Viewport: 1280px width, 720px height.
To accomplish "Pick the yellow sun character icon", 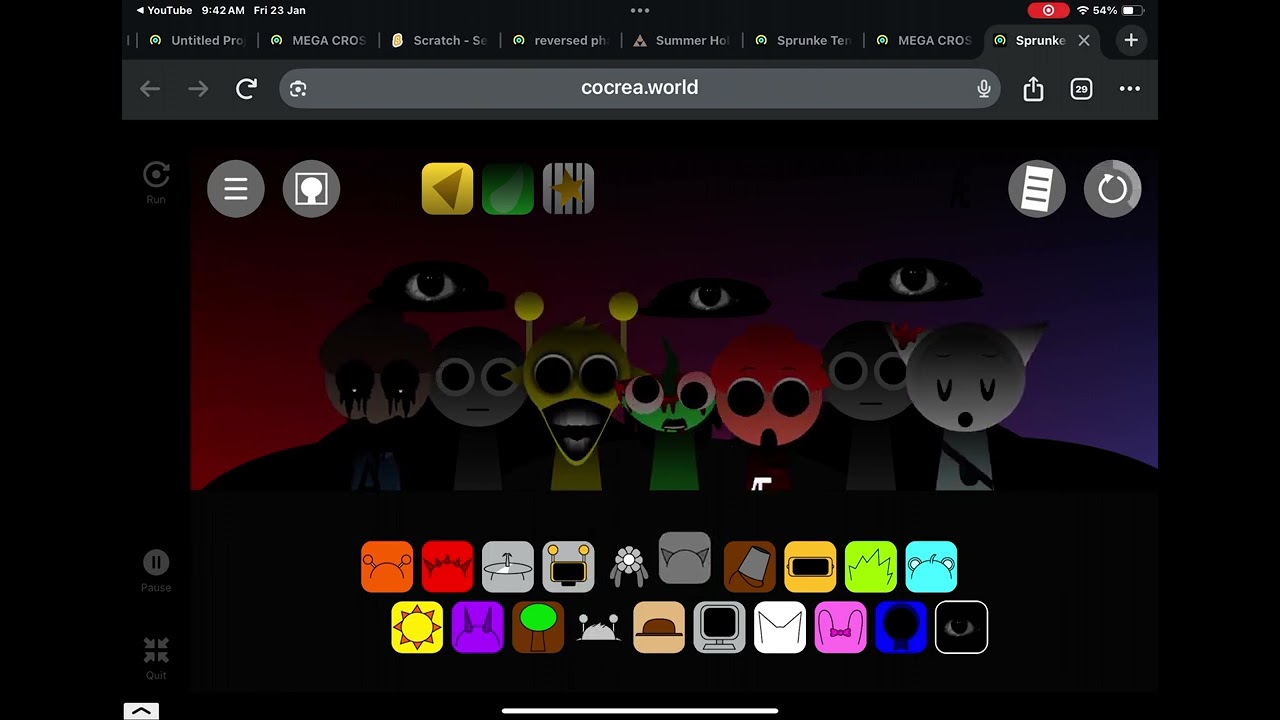I will (x=417, y=627).
